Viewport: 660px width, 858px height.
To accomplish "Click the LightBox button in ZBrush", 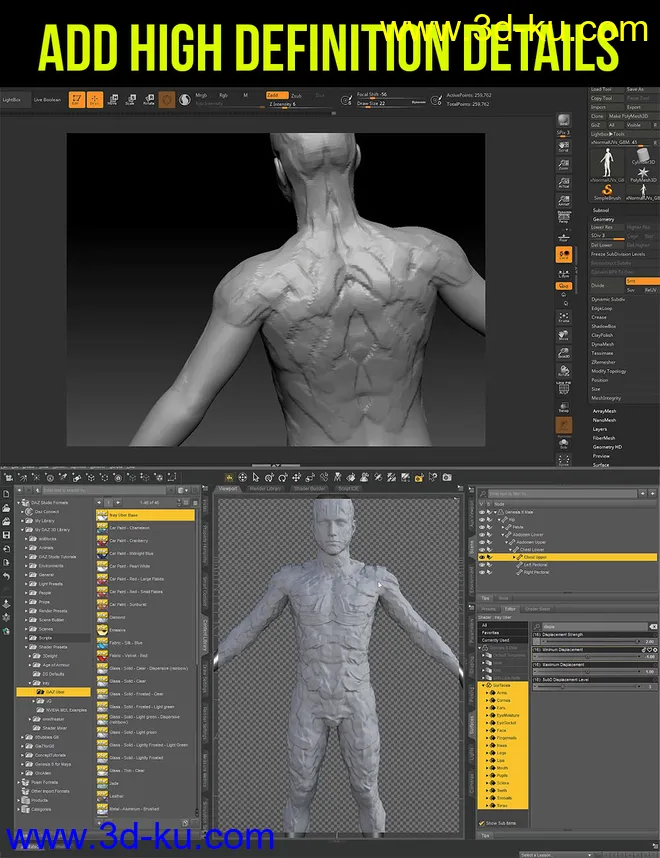I will (12, 100).
